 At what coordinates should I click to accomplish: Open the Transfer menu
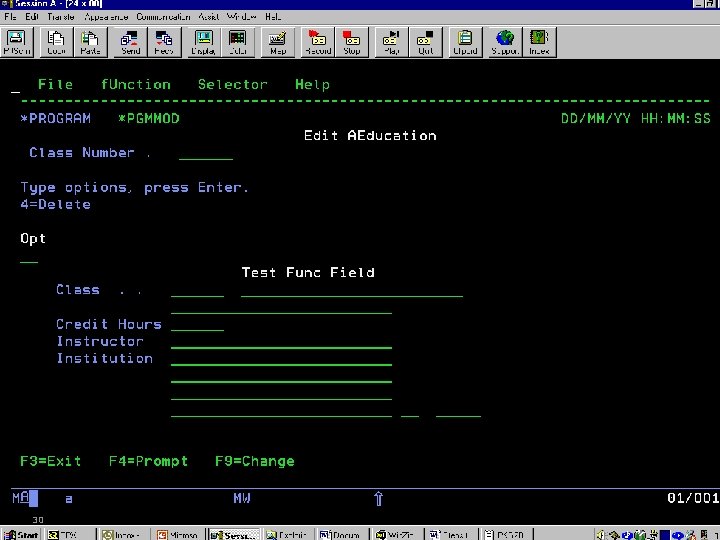click(x=61, y=17)
